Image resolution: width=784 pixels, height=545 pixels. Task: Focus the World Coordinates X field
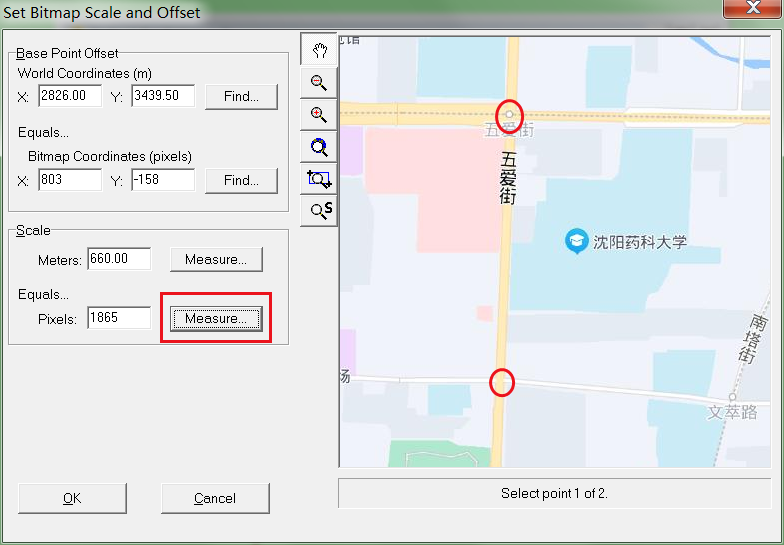point(70,96)
